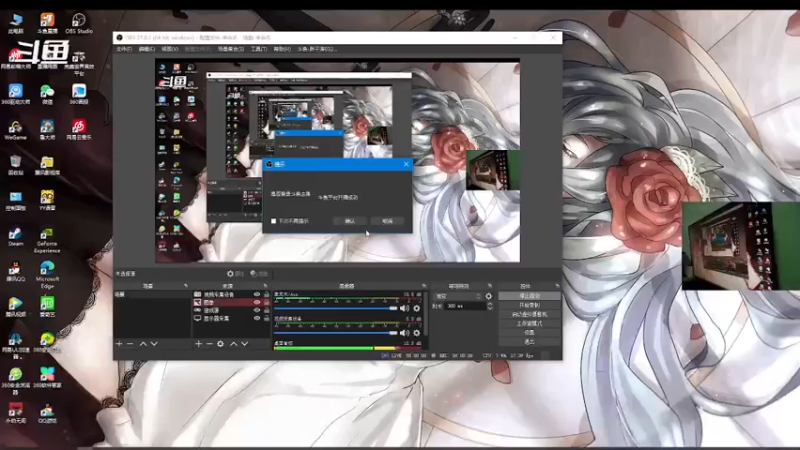800x450 pixels.
Task: Move selected source down in Sources list
Action: pos(244,344)
